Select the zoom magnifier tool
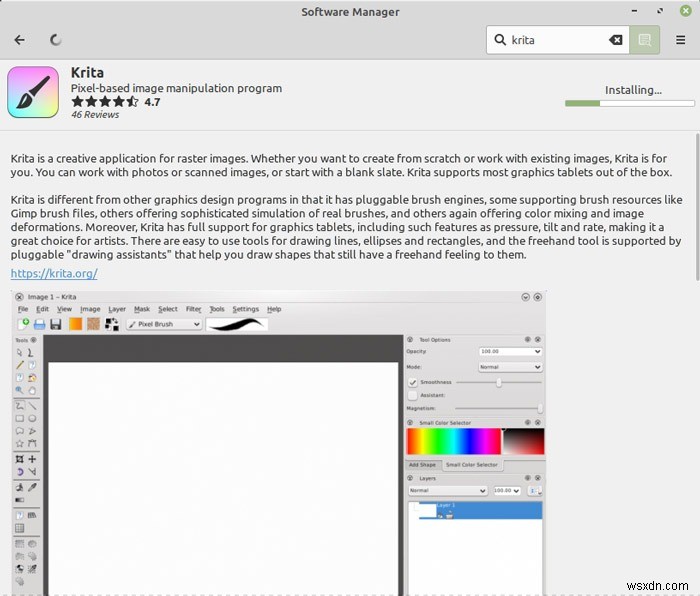700x596 pixels. (20, 390)
